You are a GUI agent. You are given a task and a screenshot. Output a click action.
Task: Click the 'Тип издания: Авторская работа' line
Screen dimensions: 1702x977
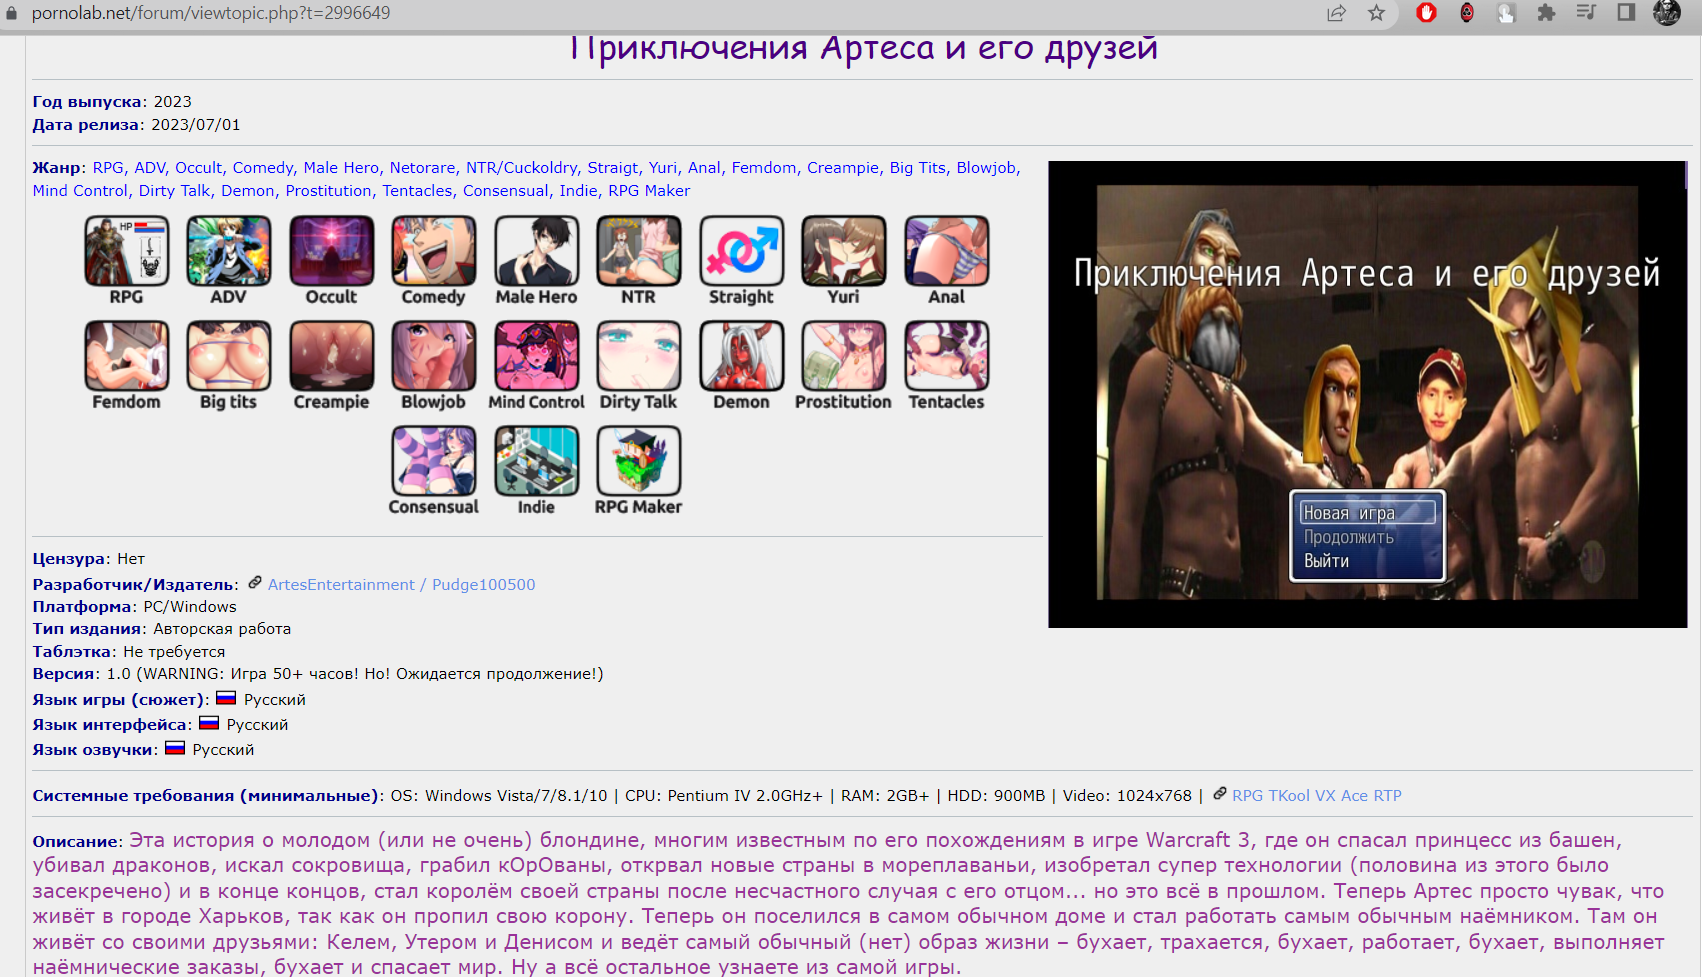(x=162, y=629)
